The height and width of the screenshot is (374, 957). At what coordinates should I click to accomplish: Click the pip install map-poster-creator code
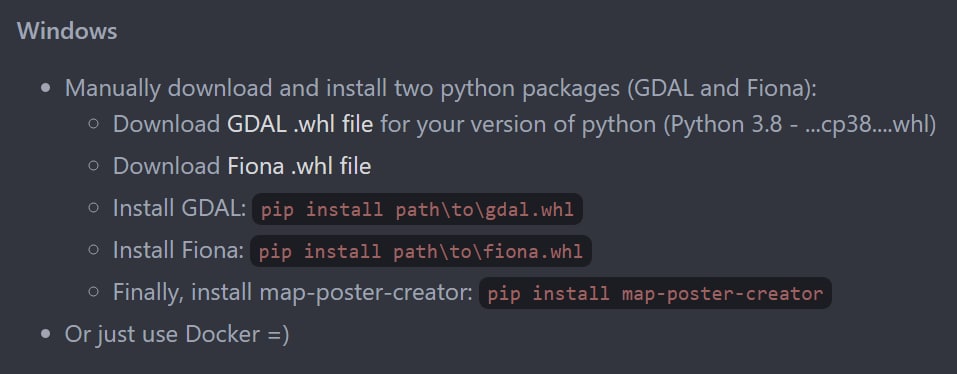(x=655, y=293)
